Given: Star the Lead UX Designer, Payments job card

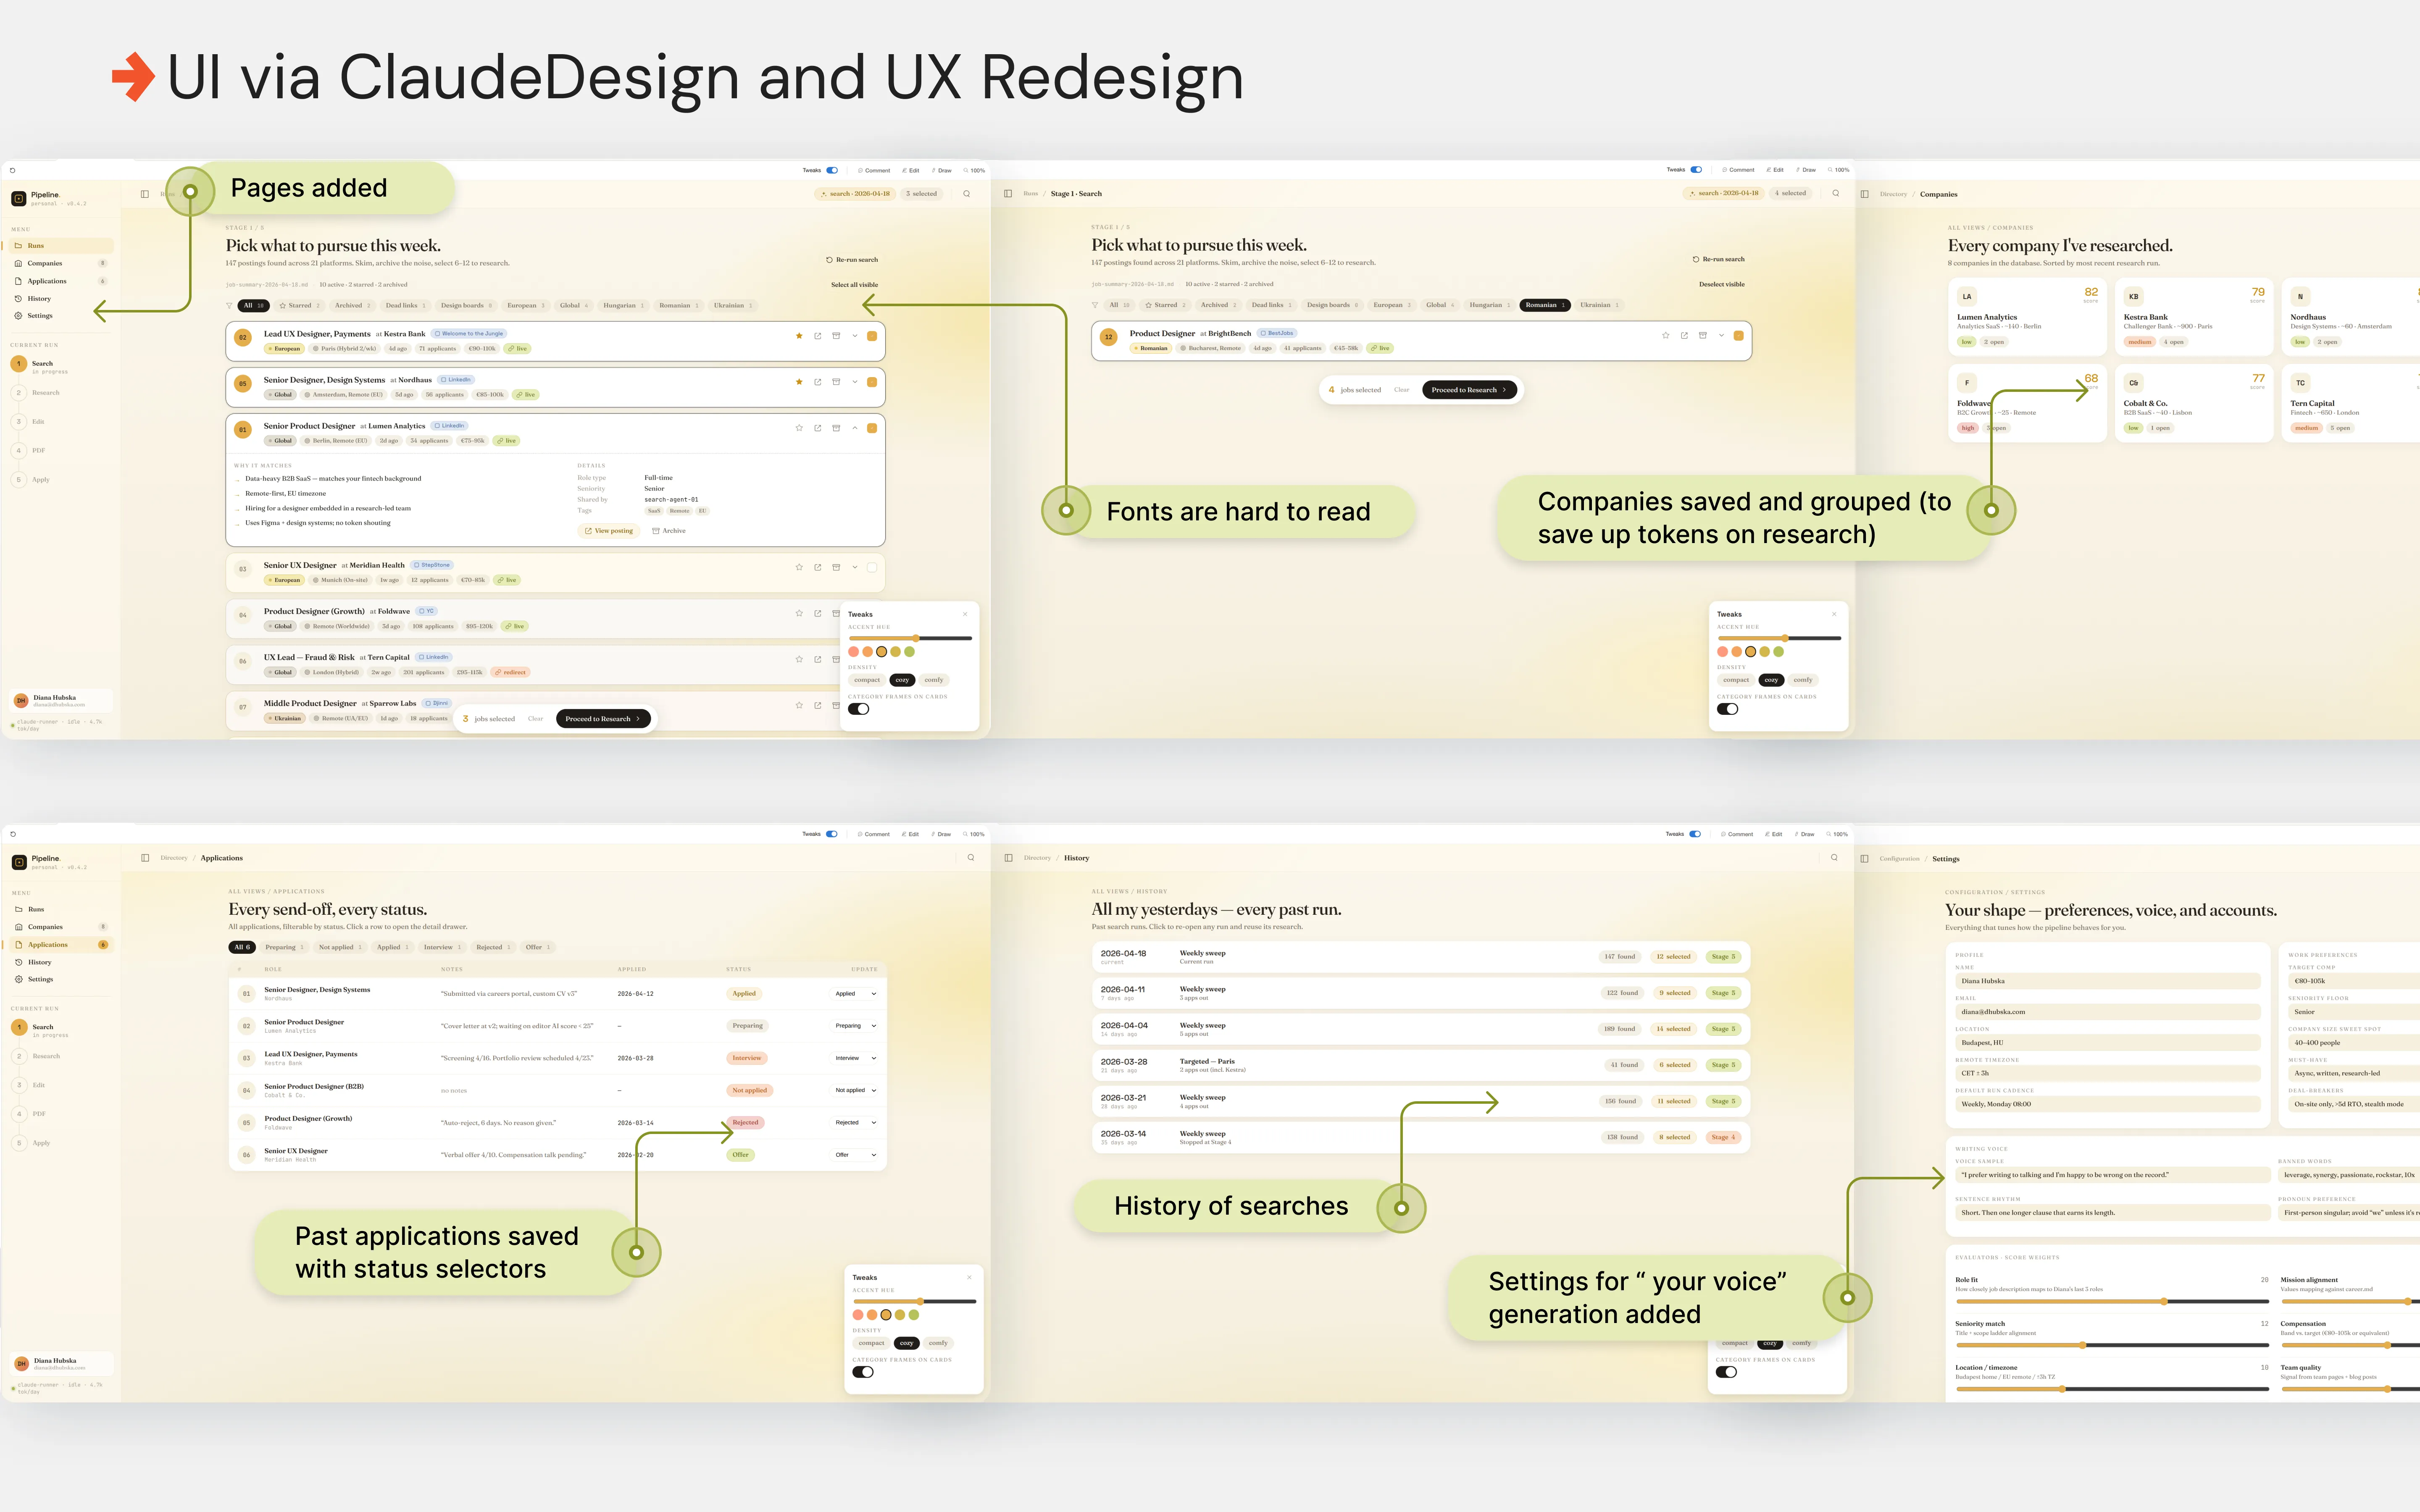Looking at the screenshot, I should pyautogui.click(x=799, y=336).
